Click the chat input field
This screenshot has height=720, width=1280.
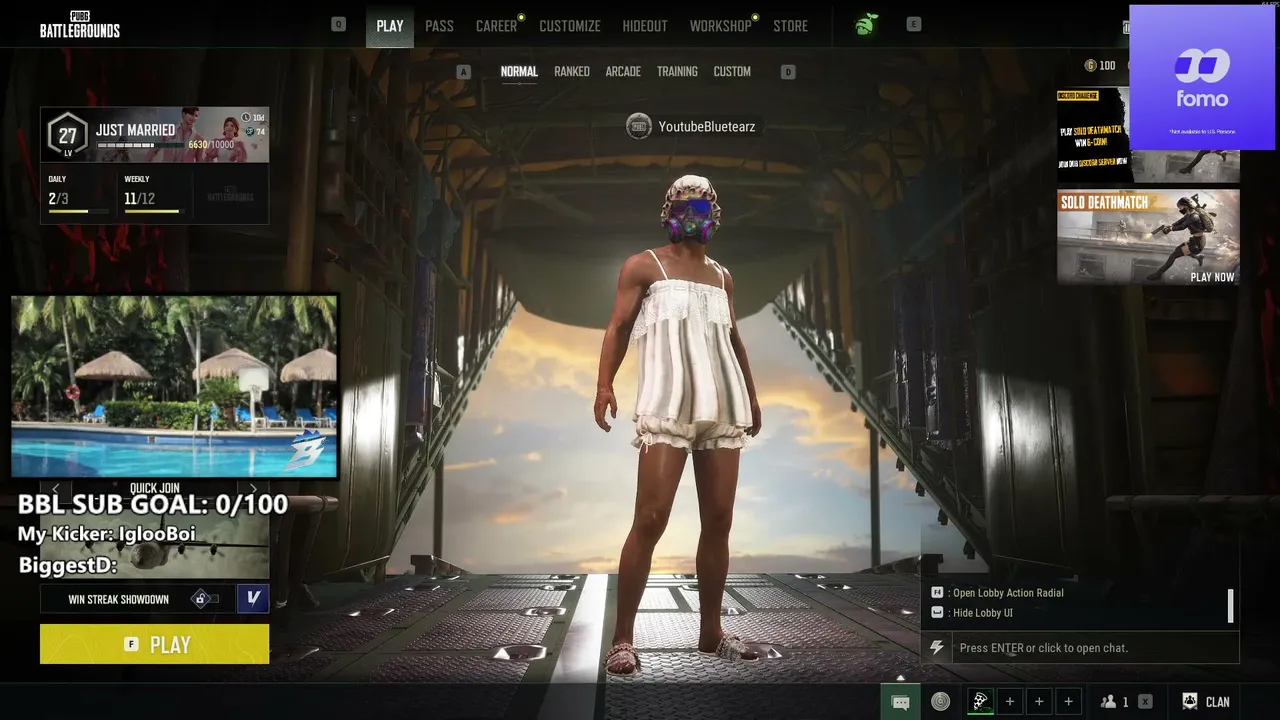point(1095,648)
